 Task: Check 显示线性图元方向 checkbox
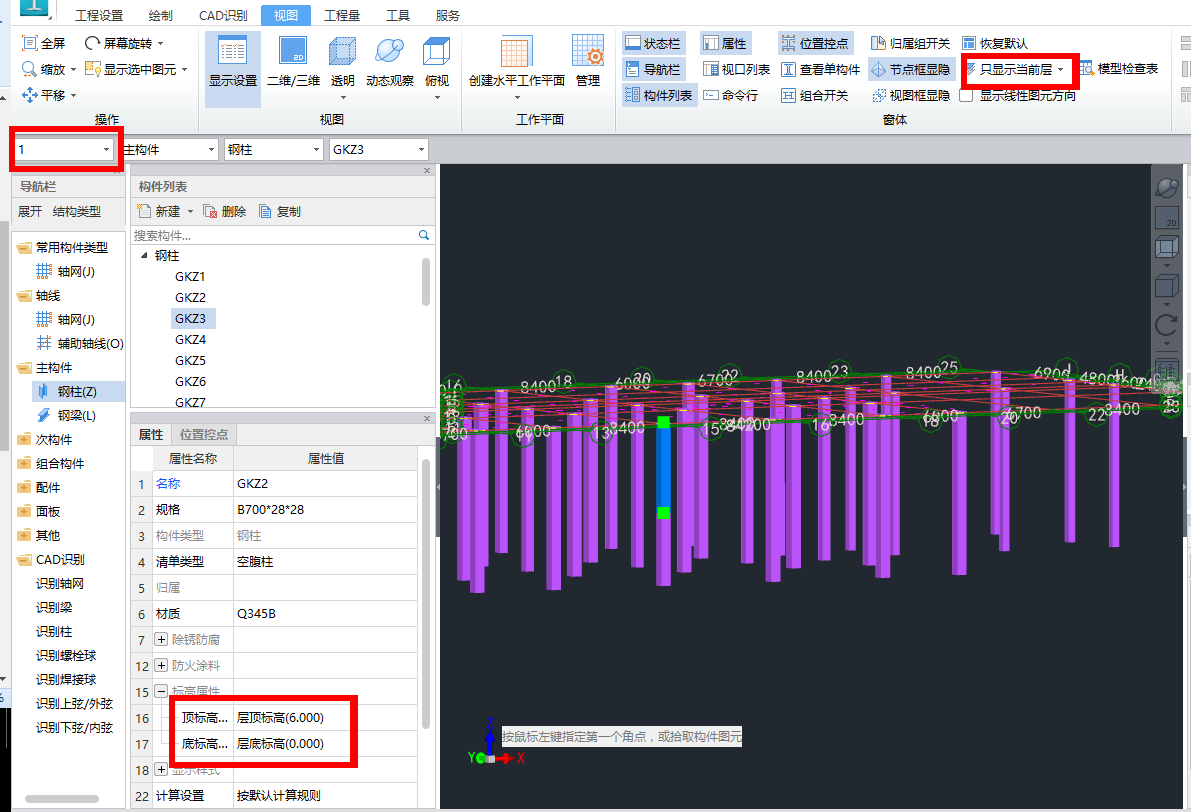tap(966, 96)
